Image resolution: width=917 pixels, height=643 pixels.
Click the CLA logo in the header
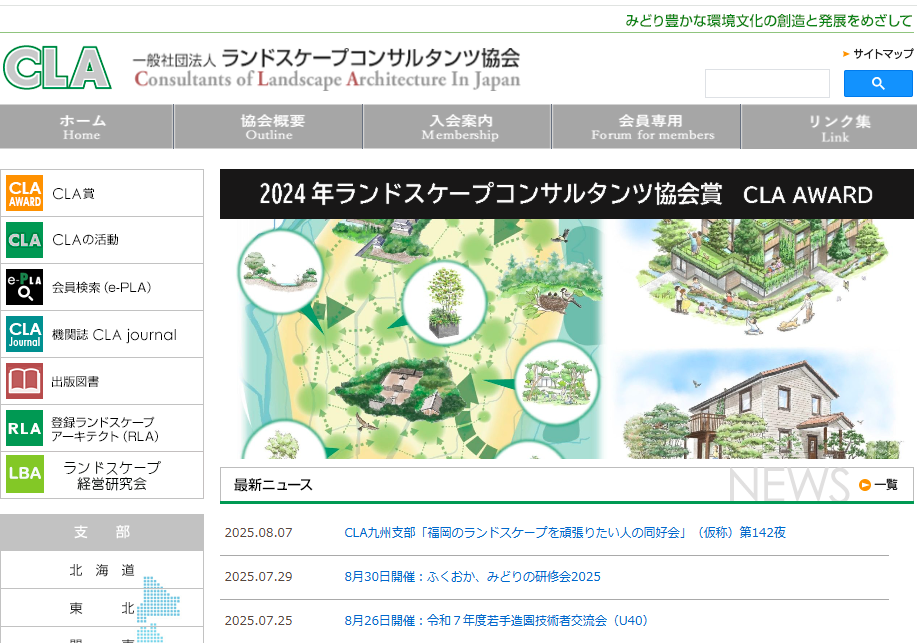coord(57,68)
